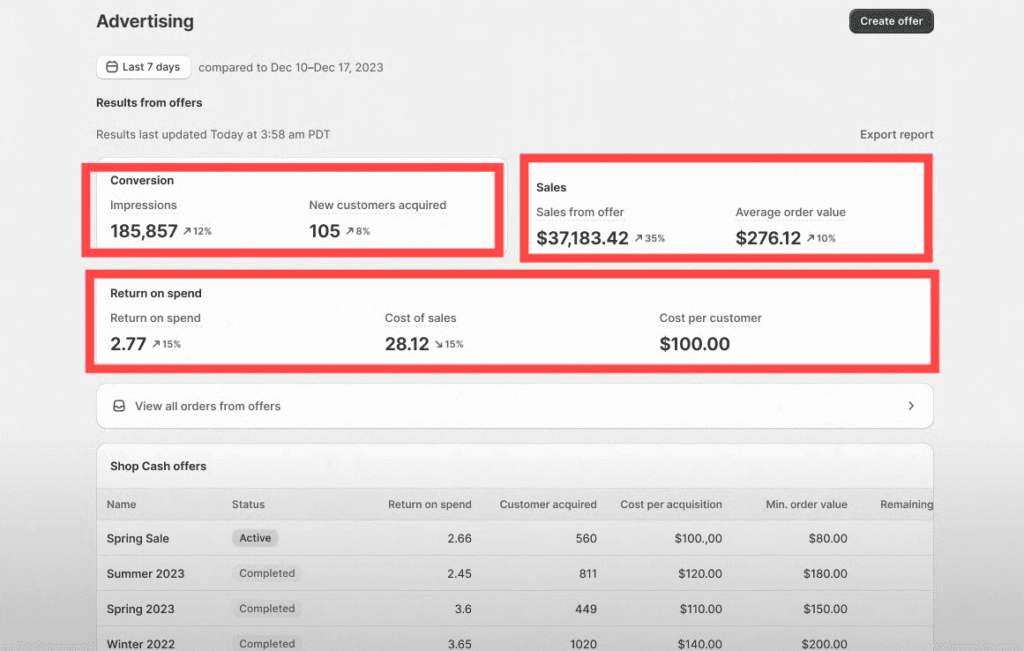Click the Average order value trend arrow
This screenshot has height=651, width=1024.
point(812,239)
